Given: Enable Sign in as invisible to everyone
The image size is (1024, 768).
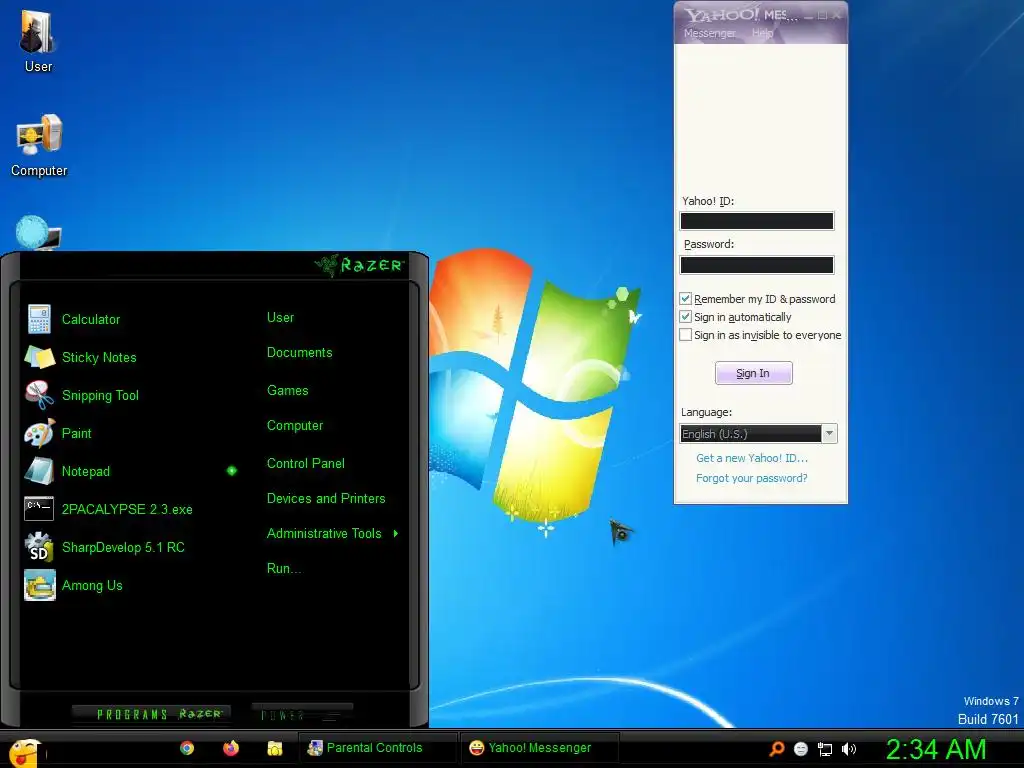Looking at the screenshot, I should [686, 335].
